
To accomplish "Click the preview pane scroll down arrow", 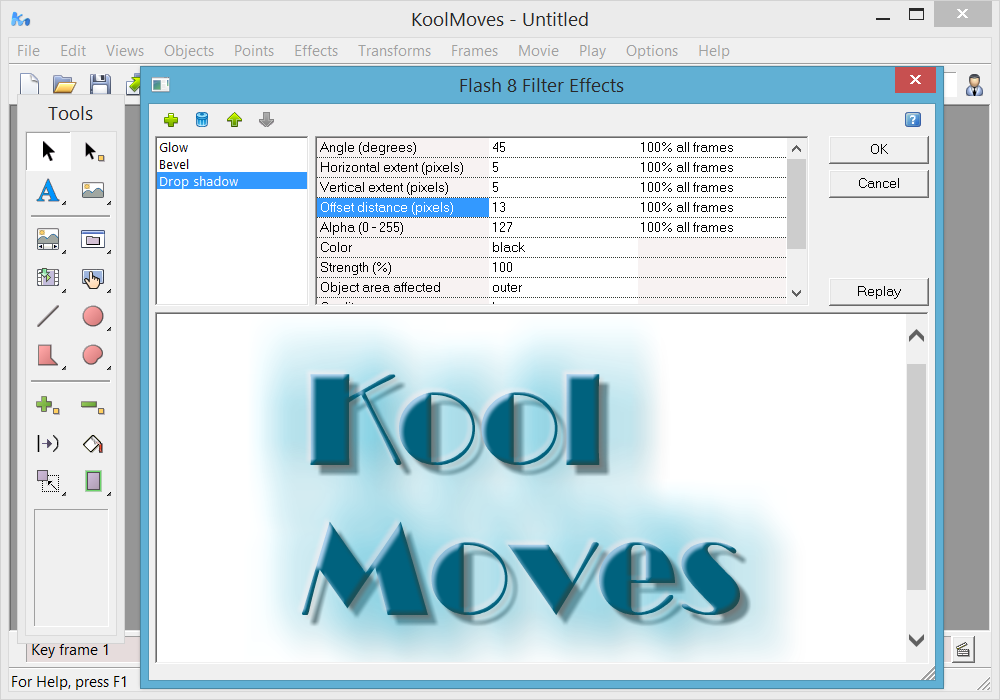I will (916, 640).
